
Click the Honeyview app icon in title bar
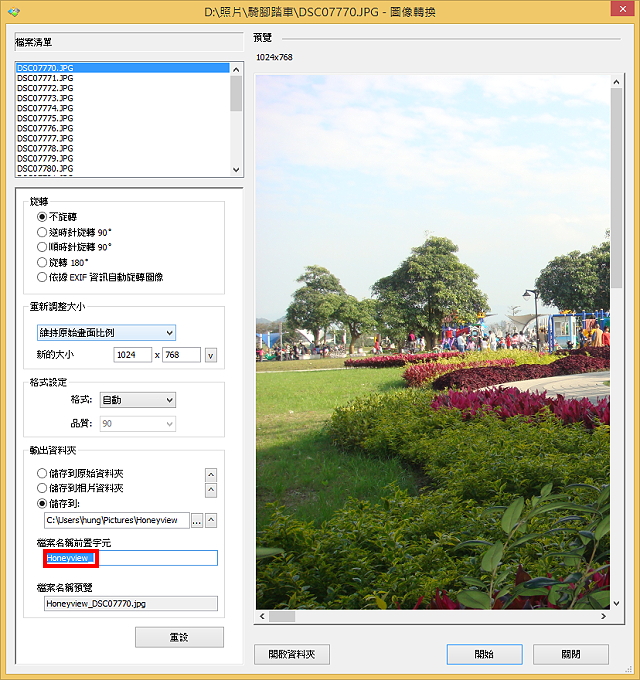[x=13, y=12]
